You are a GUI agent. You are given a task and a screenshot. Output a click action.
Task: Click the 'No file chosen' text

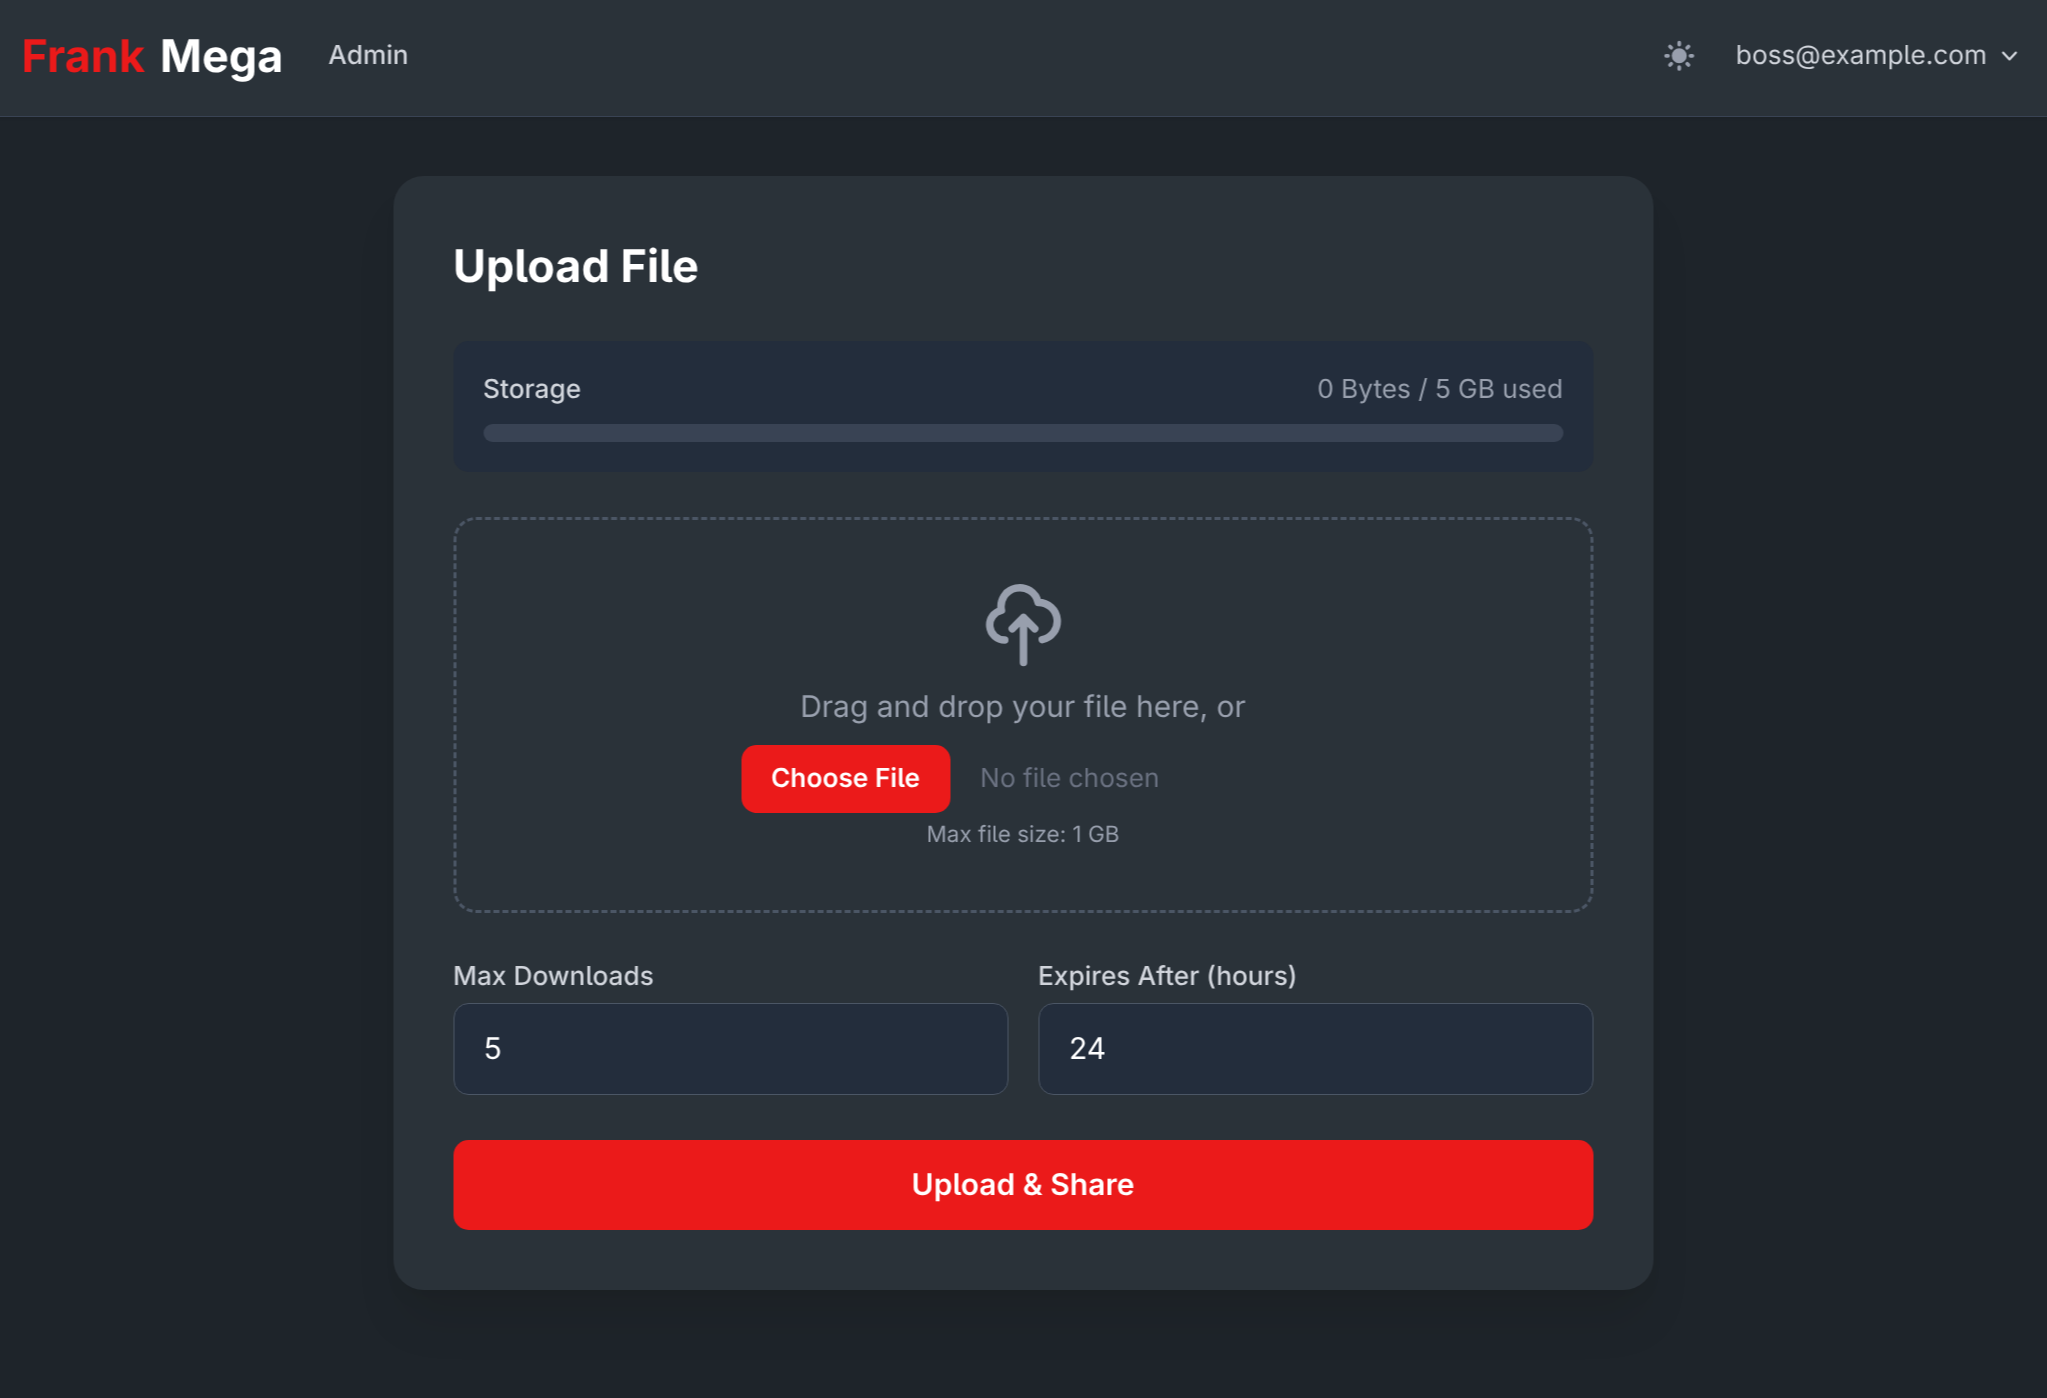(1068, 778)
